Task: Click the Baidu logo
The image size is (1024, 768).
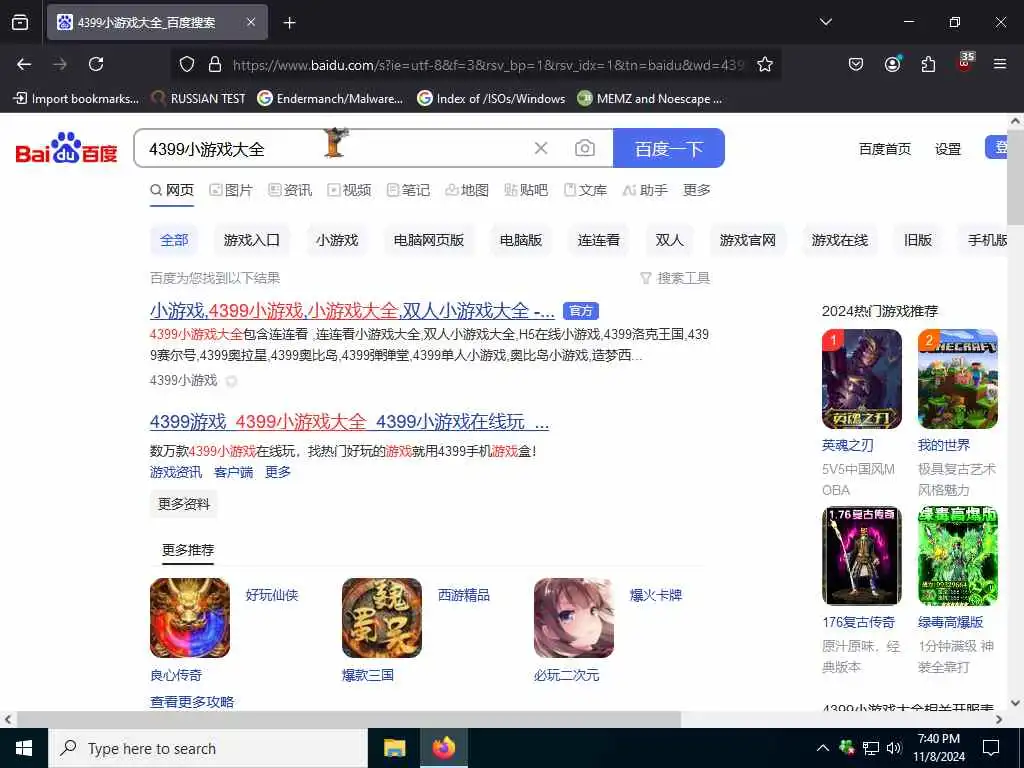Action: pos(66,149)
